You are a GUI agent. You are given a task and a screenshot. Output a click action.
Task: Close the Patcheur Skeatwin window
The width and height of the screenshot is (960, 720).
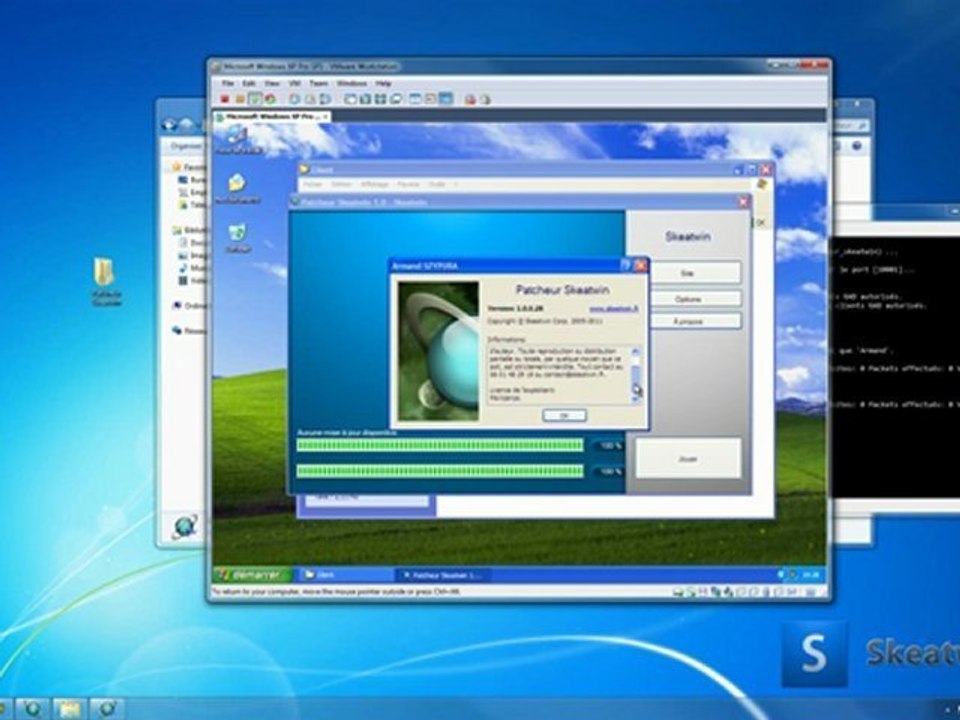(744, 201)
